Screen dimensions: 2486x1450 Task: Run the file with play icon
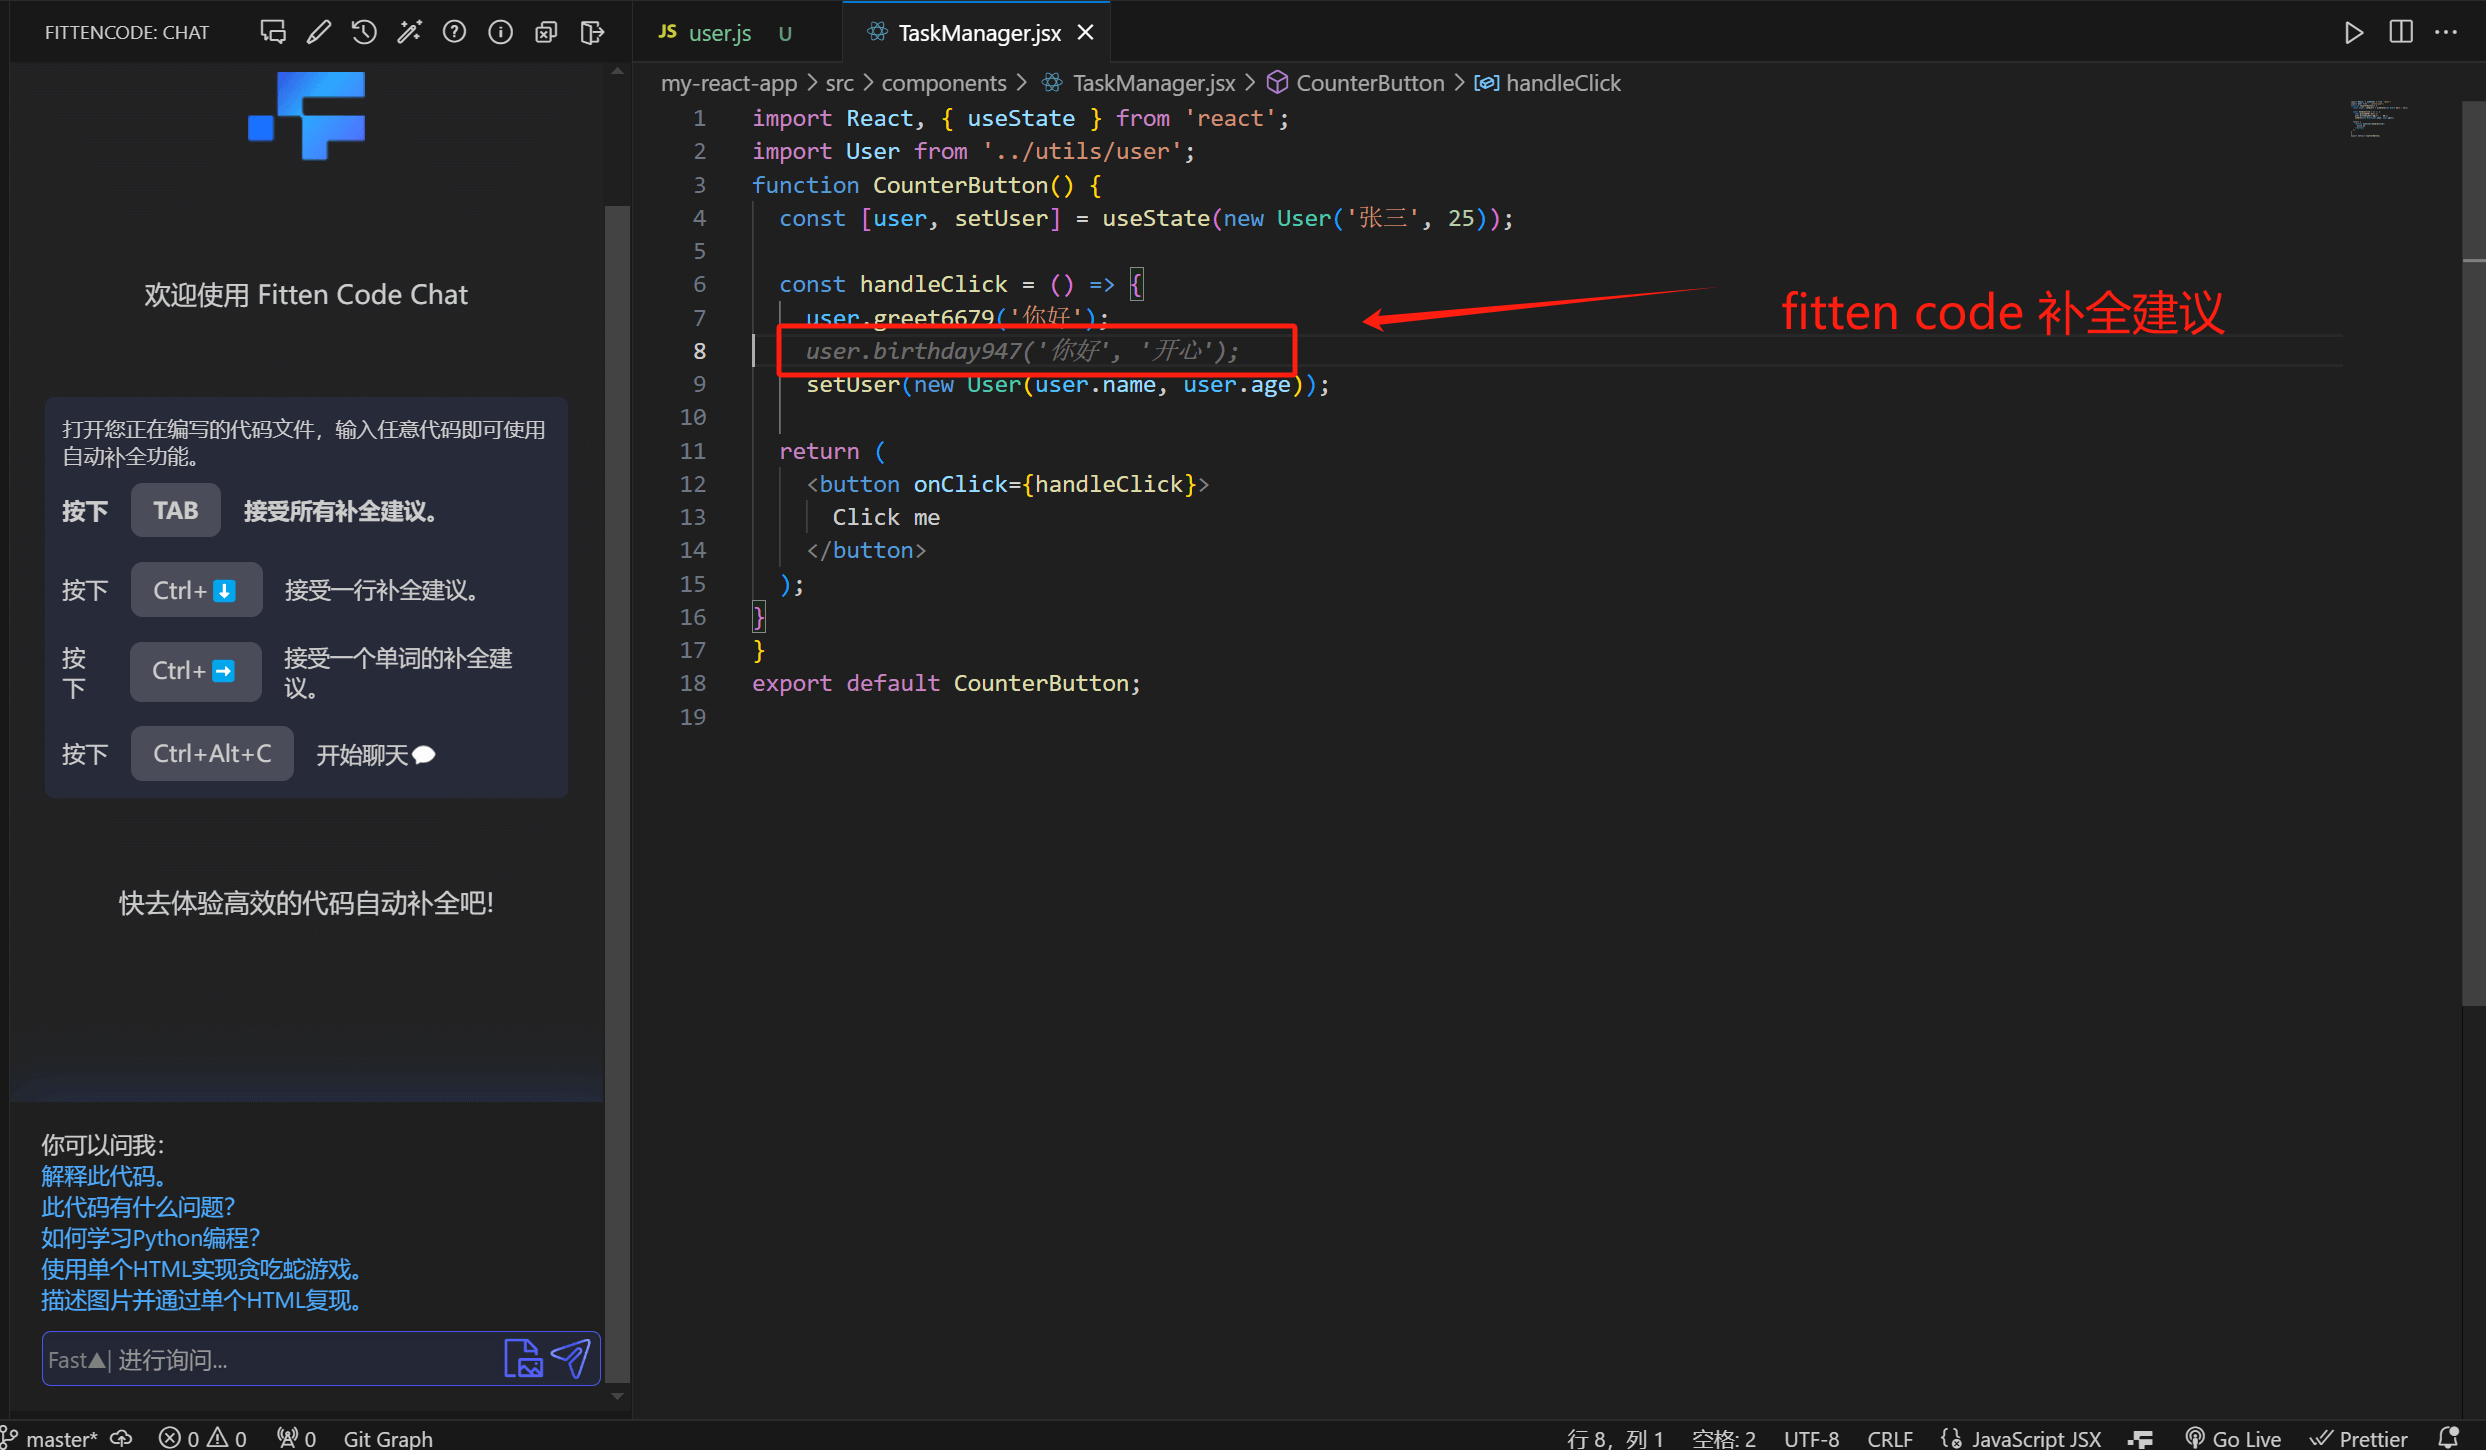point(2353,32)
